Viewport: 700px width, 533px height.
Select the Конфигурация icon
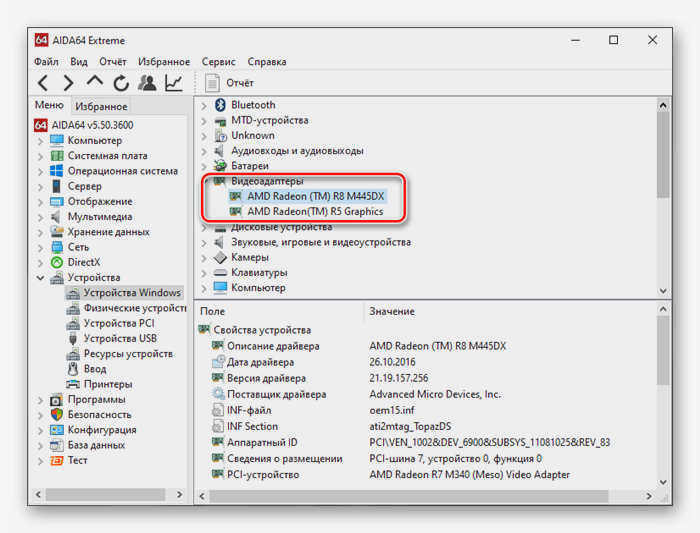[57, 430]
